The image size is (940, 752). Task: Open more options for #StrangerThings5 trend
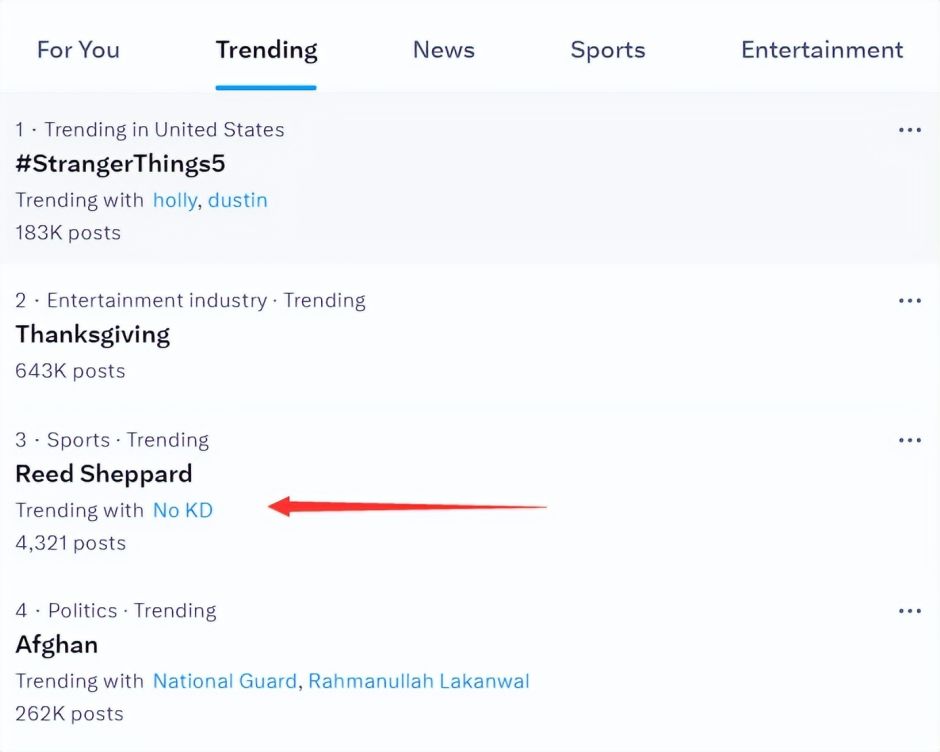point(909,131)
